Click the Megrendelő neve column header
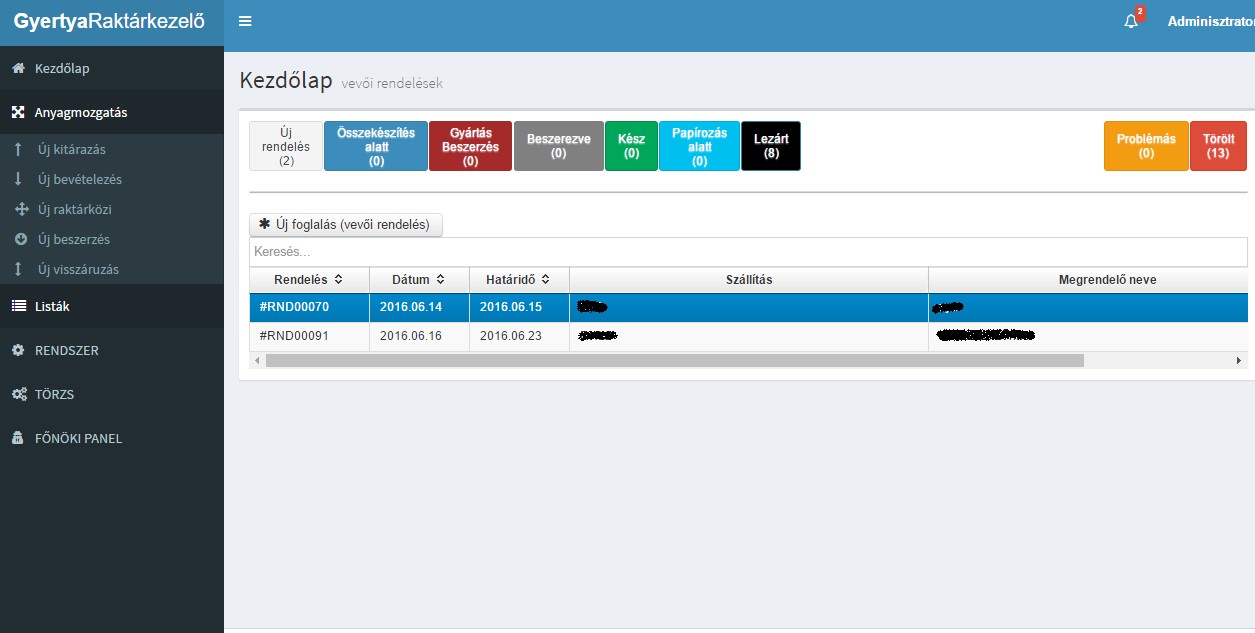The width and height of the screenshot is (1255, 633). click(x=1088, y=280)
